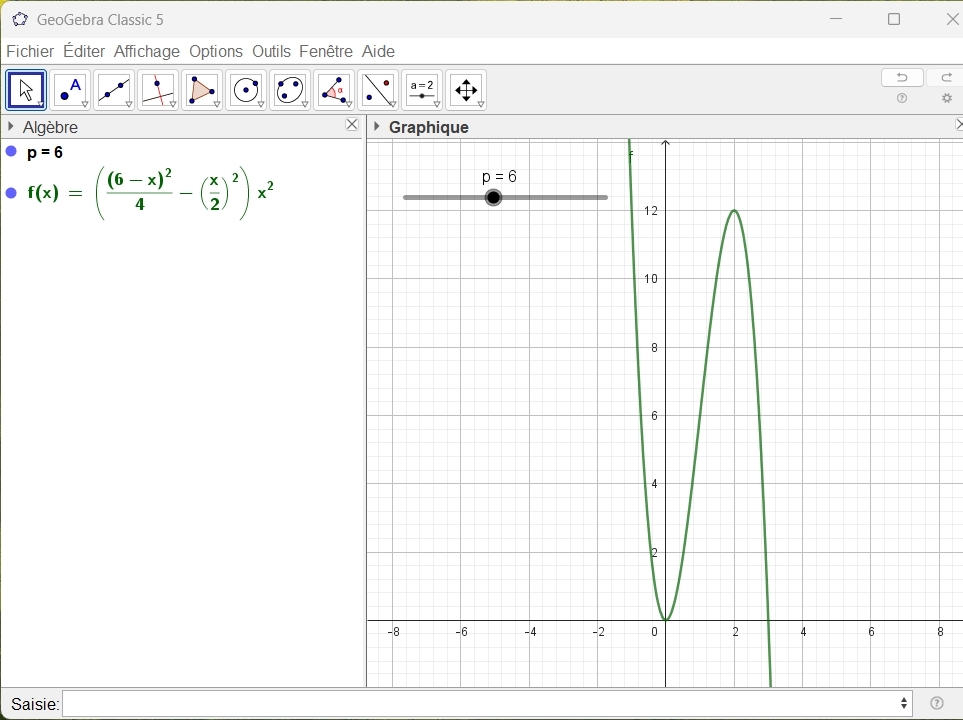Viewport: 963px width, 720px height.
Task: Click in the Saisie input field
Action: coord(487,703)
